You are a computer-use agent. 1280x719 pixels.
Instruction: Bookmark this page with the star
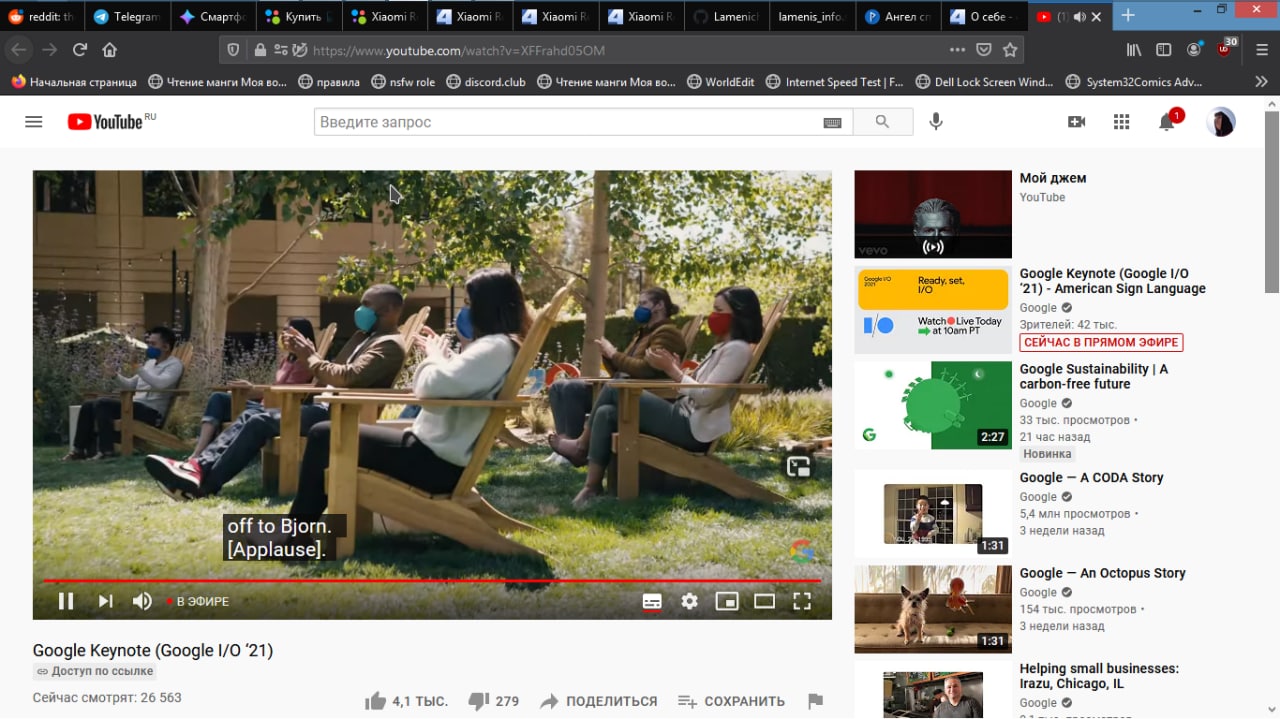[x=1010, y=50]
